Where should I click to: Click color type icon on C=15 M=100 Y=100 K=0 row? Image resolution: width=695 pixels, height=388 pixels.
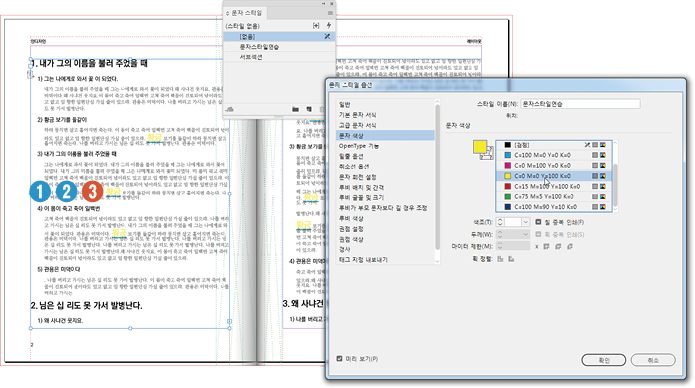pyautogui.click(x=595, y=186)
